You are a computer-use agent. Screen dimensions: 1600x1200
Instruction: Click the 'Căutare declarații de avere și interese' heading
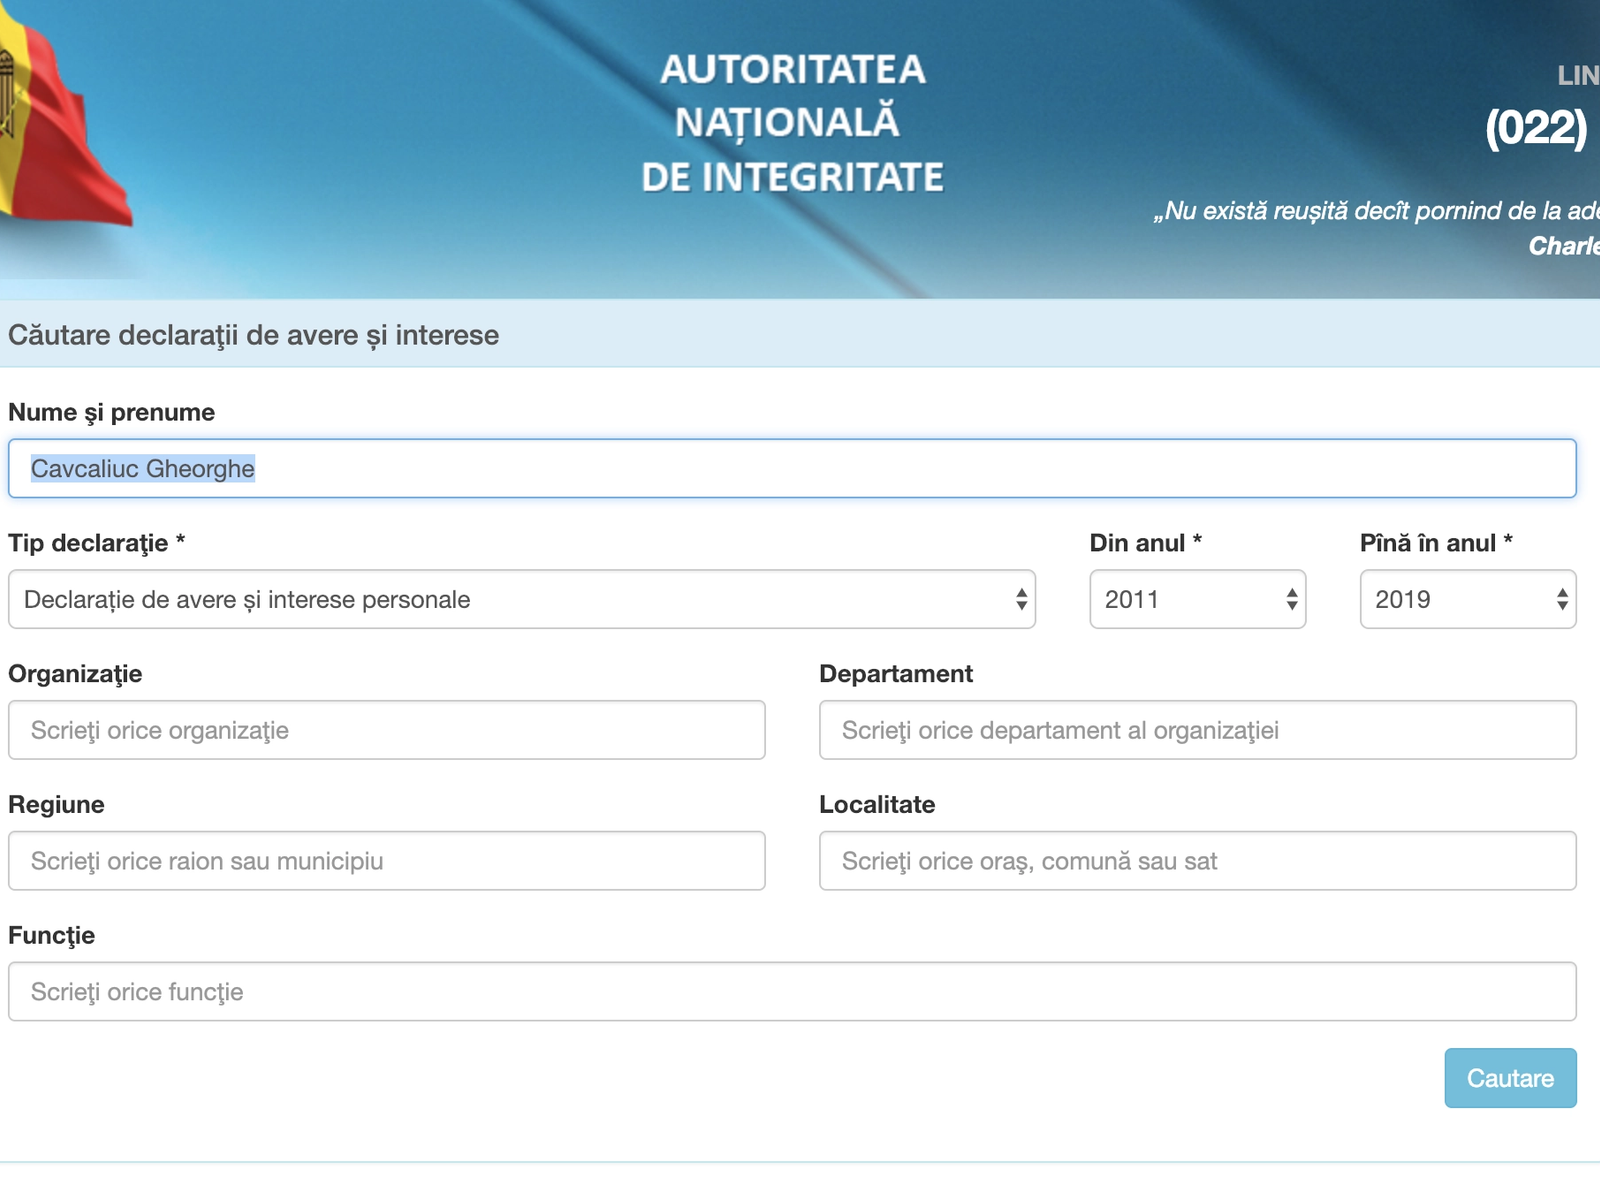(253, 335)
